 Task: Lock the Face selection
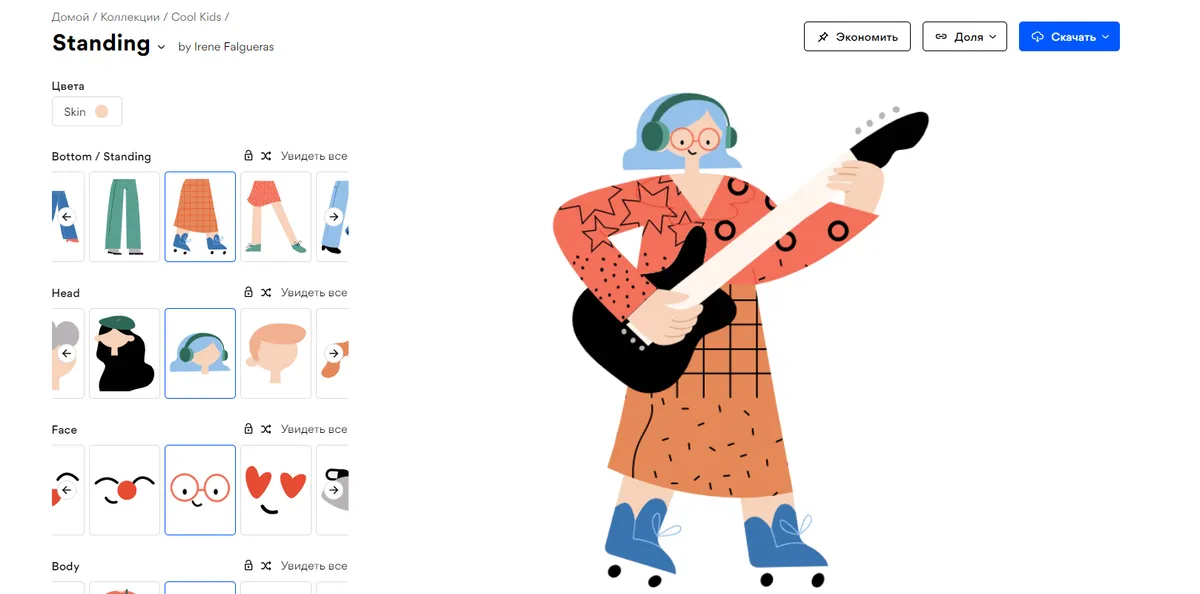(248, 429)
